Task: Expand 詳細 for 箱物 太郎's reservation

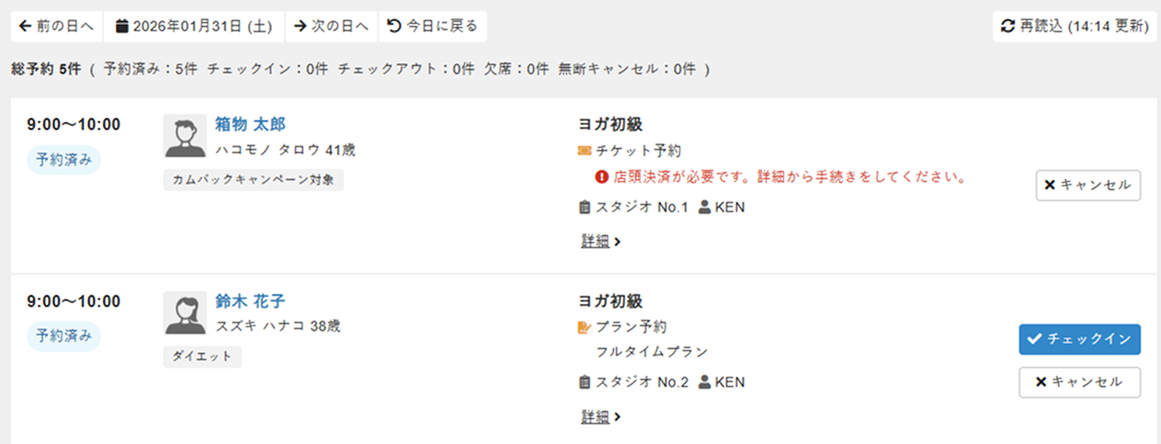Action: coord(600,241)
